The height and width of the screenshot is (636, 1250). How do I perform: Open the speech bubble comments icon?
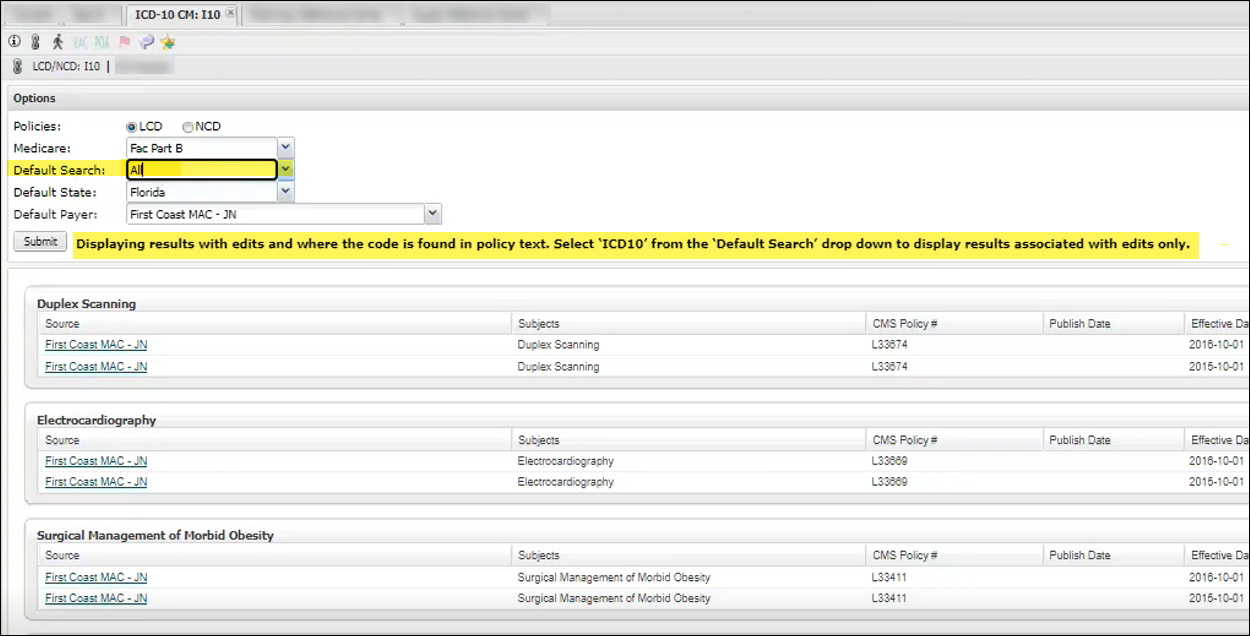(146, 42)
